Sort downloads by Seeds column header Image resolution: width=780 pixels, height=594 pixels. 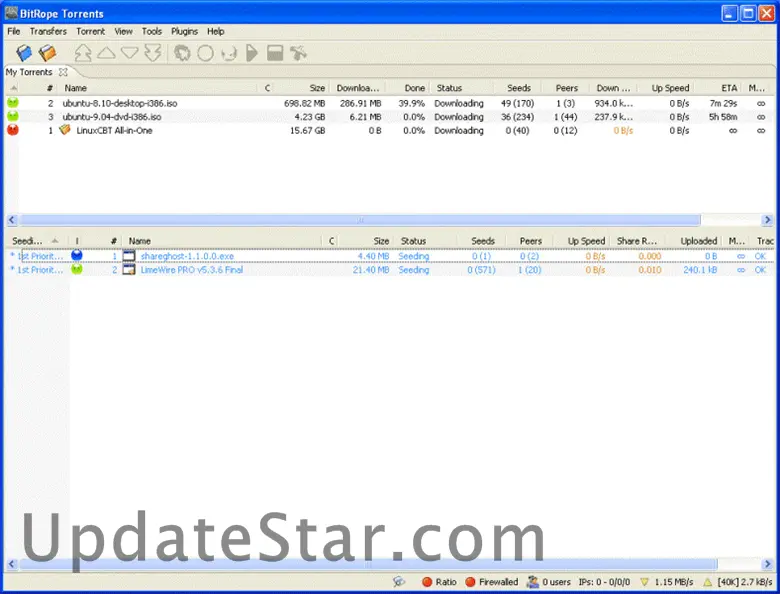519,88
